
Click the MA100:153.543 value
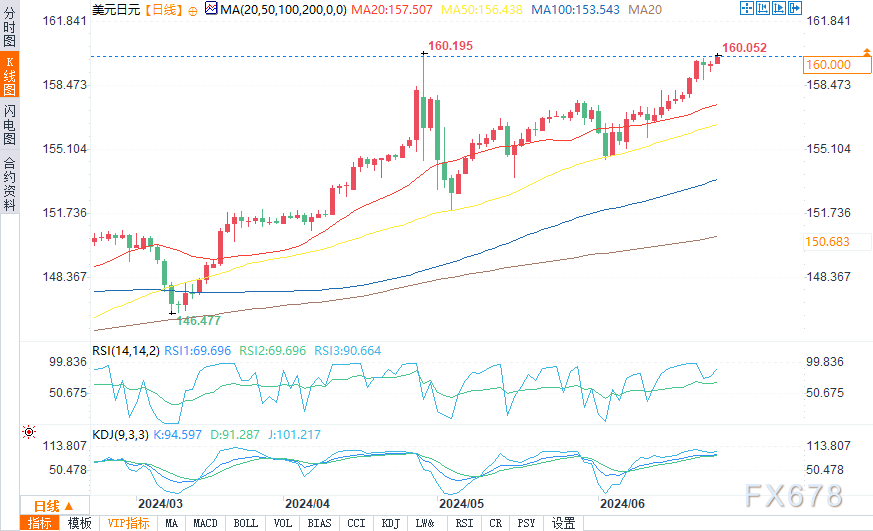(575, 9)
